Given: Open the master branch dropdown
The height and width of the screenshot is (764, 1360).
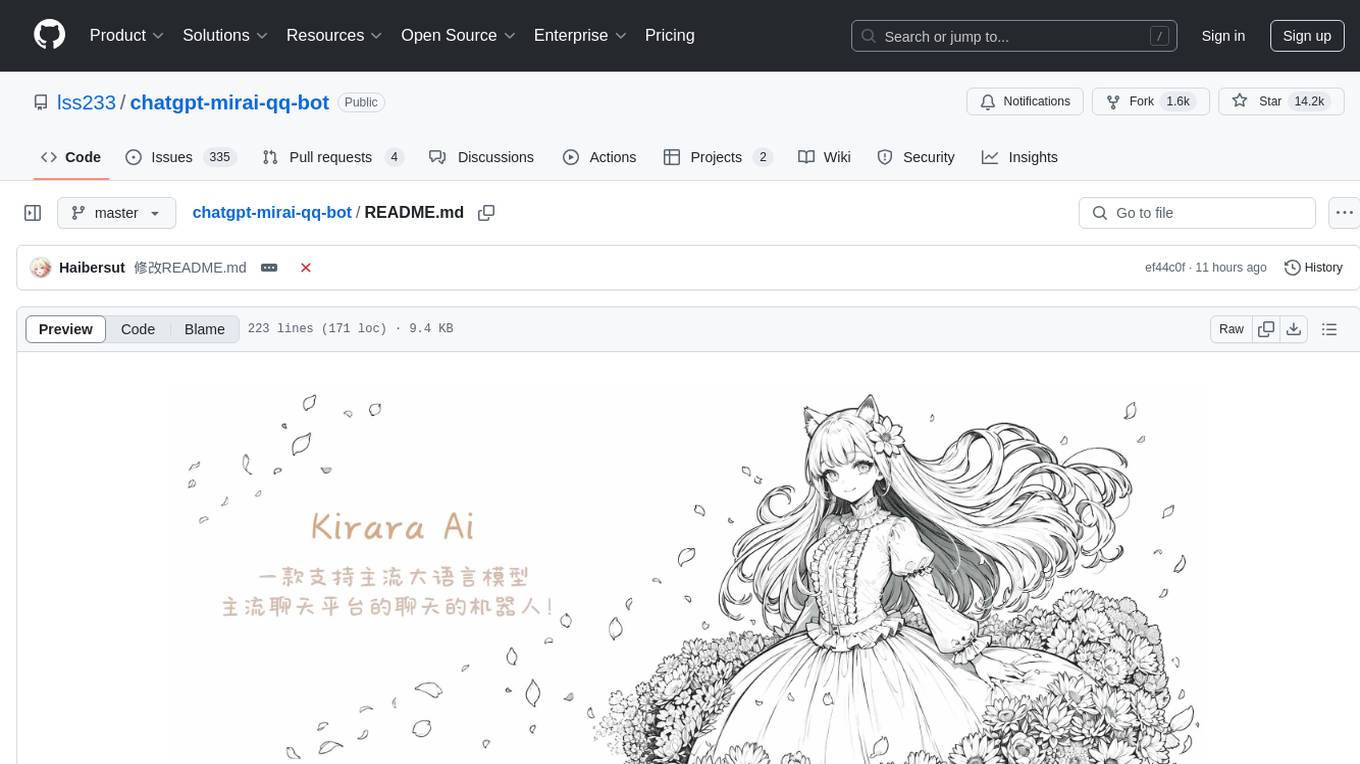Looking at the screenshot, I should (116, 213).
